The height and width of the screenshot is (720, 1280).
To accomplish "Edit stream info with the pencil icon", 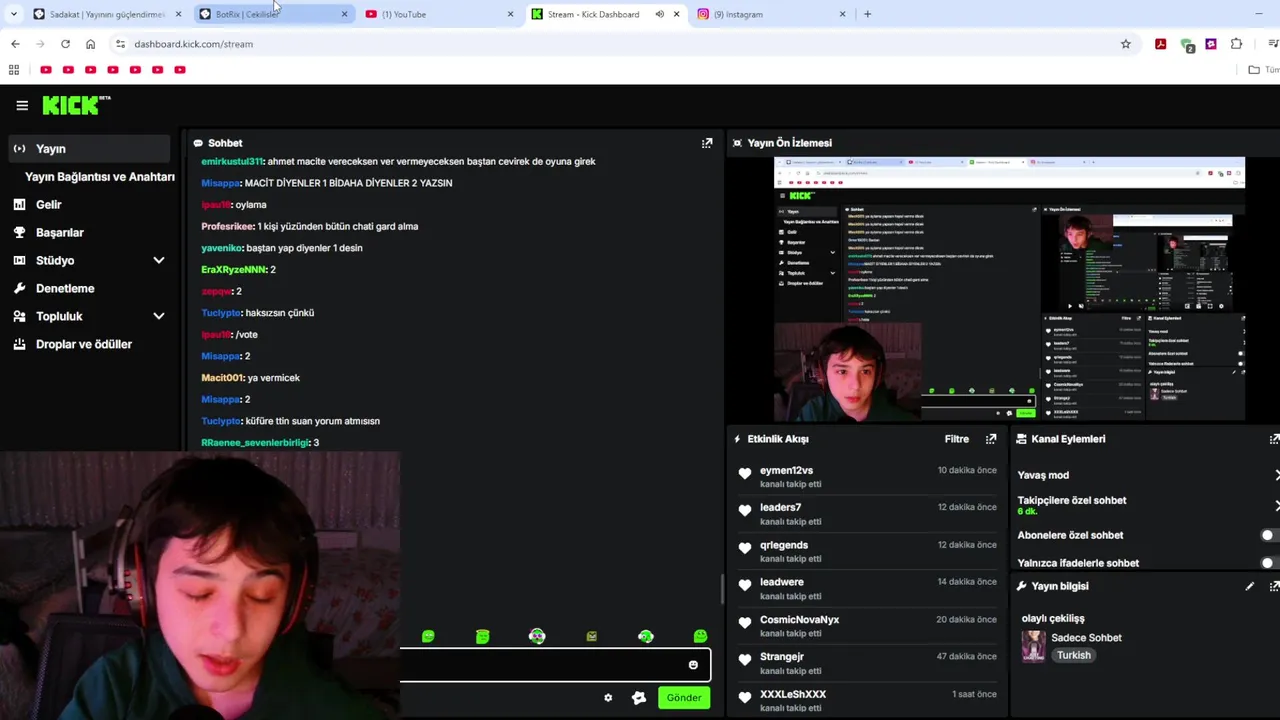I will [1249, 586].
